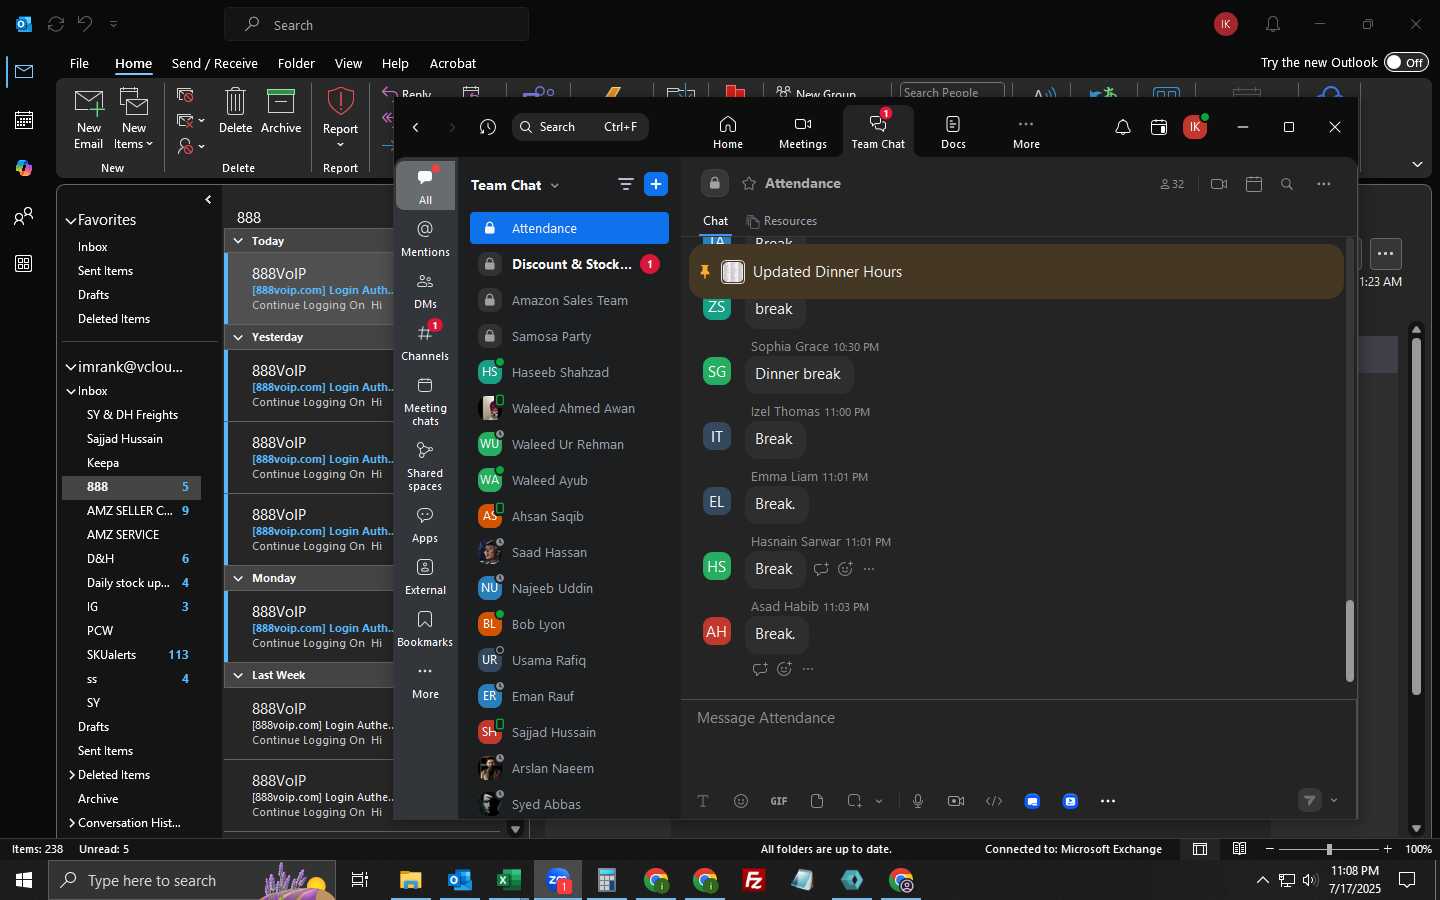Expand the Outlook ribbon options chevron
Image resolution: width=1440 pixels, height=900 pixels.
[x=1417, y=164]
